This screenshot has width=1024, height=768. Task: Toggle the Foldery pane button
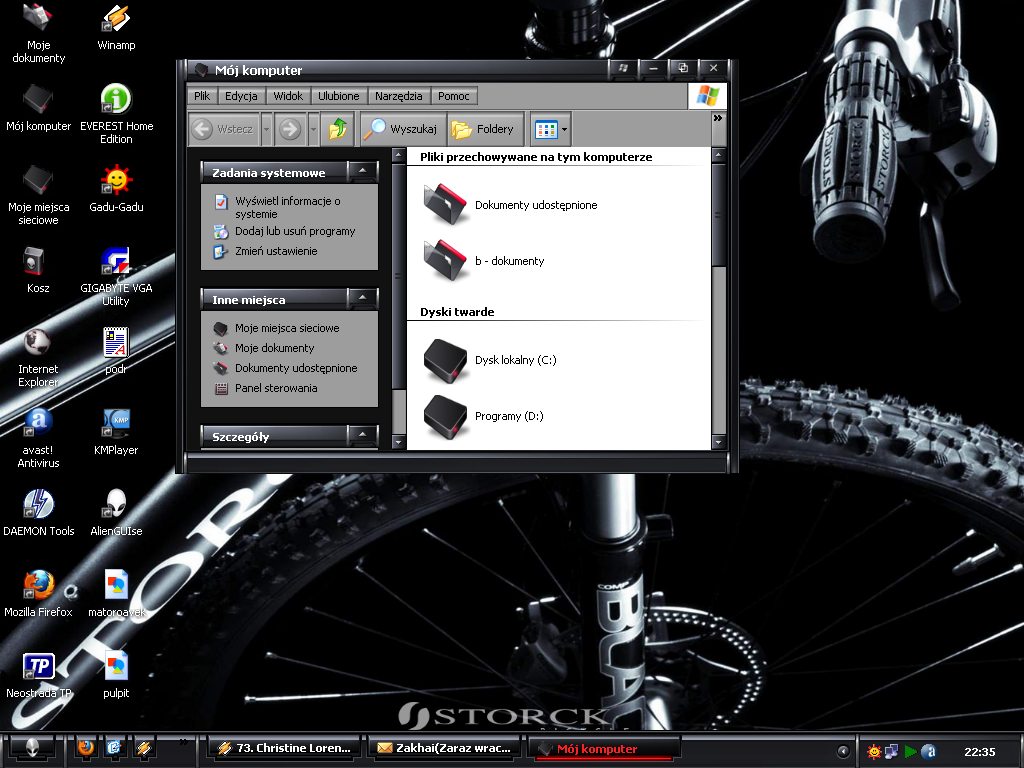(x=484, y=129)
